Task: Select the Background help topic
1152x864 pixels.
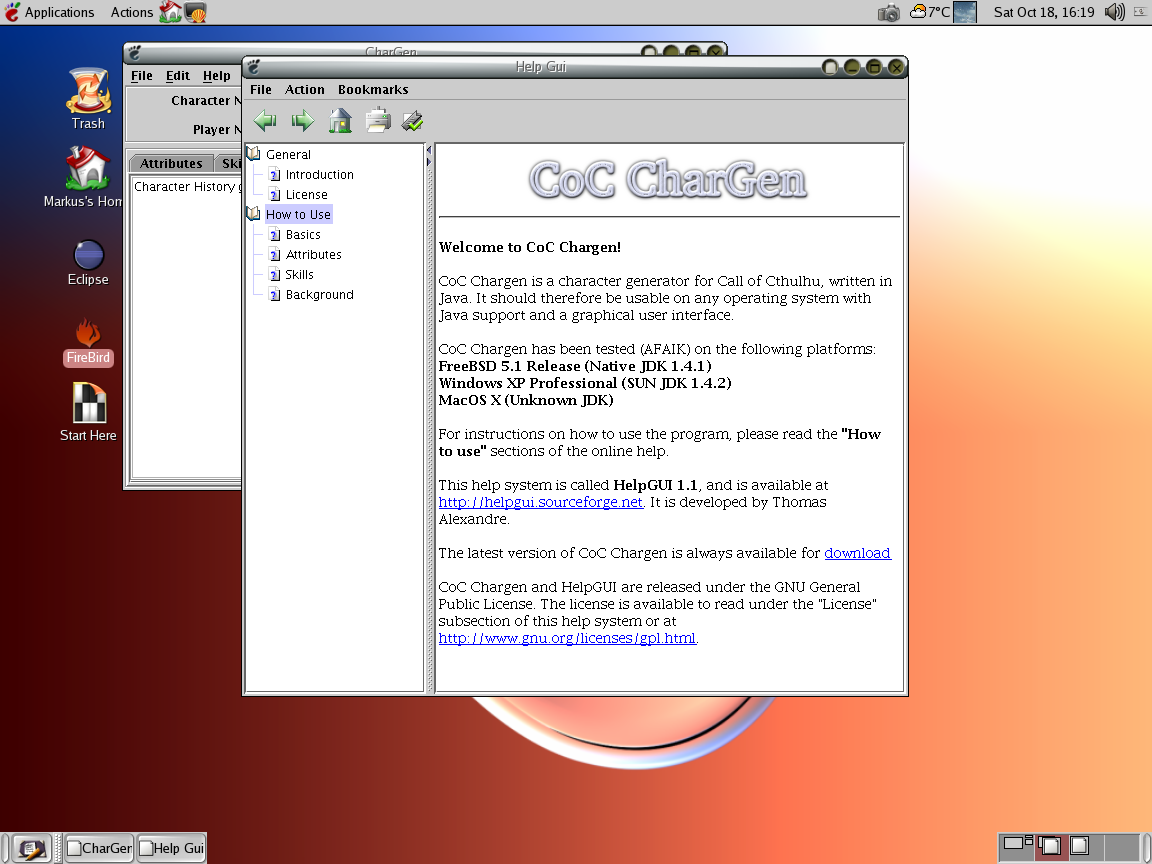Action: [x=320, y=295]
